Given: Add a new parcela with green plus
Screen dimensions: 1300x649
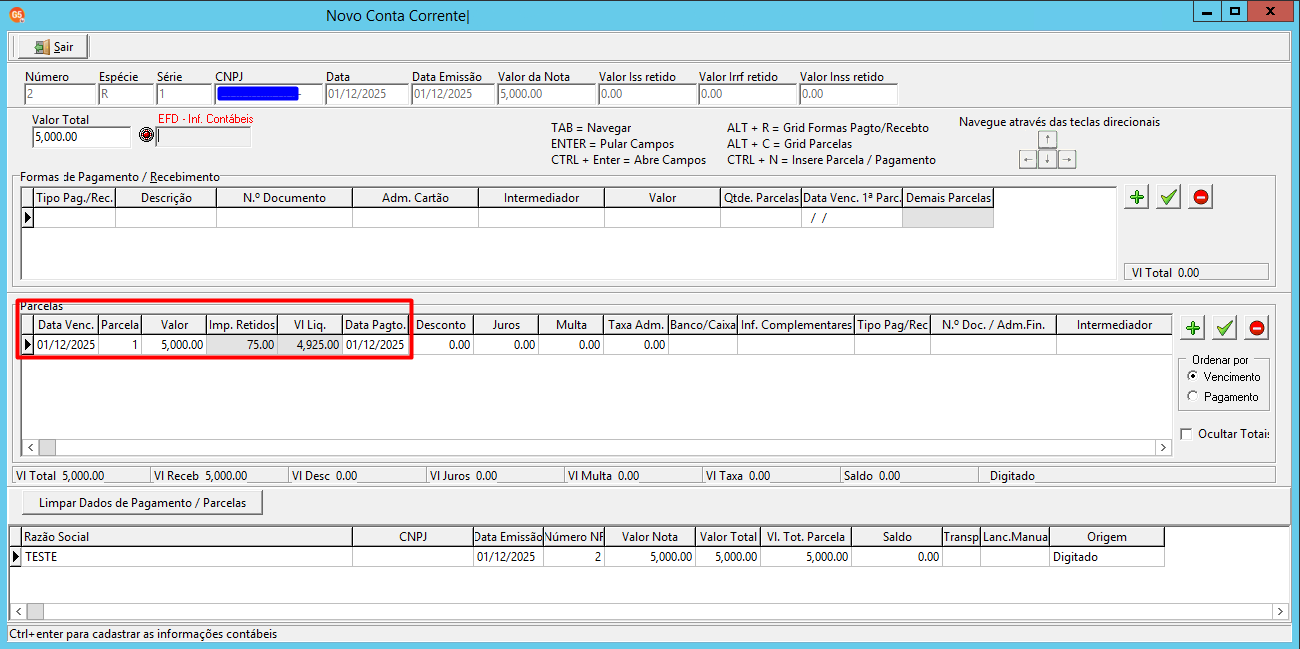Looking at the screenshot, I should (1193, 327).
